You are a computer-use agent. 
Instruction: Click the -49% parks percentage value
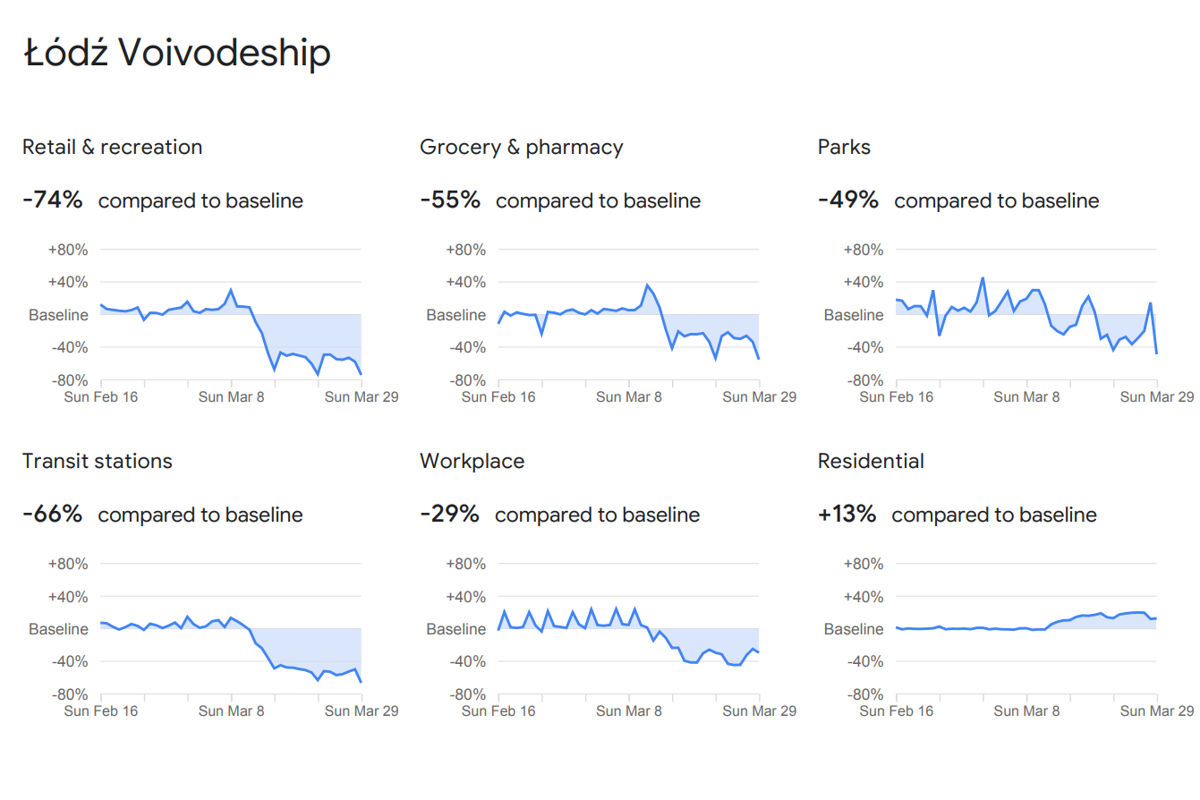[848, 200]
